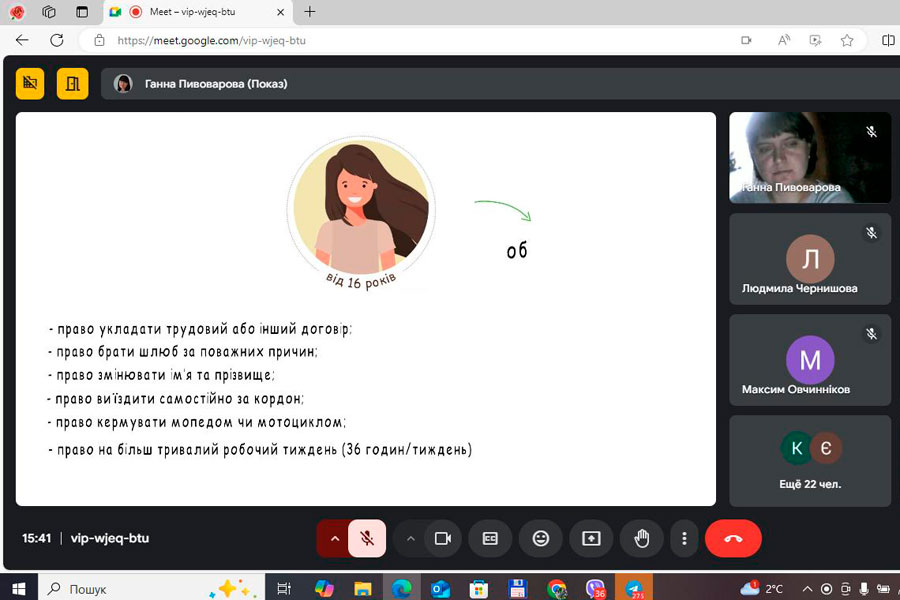Expand video settings chevron beside camera

pos(410,539)
